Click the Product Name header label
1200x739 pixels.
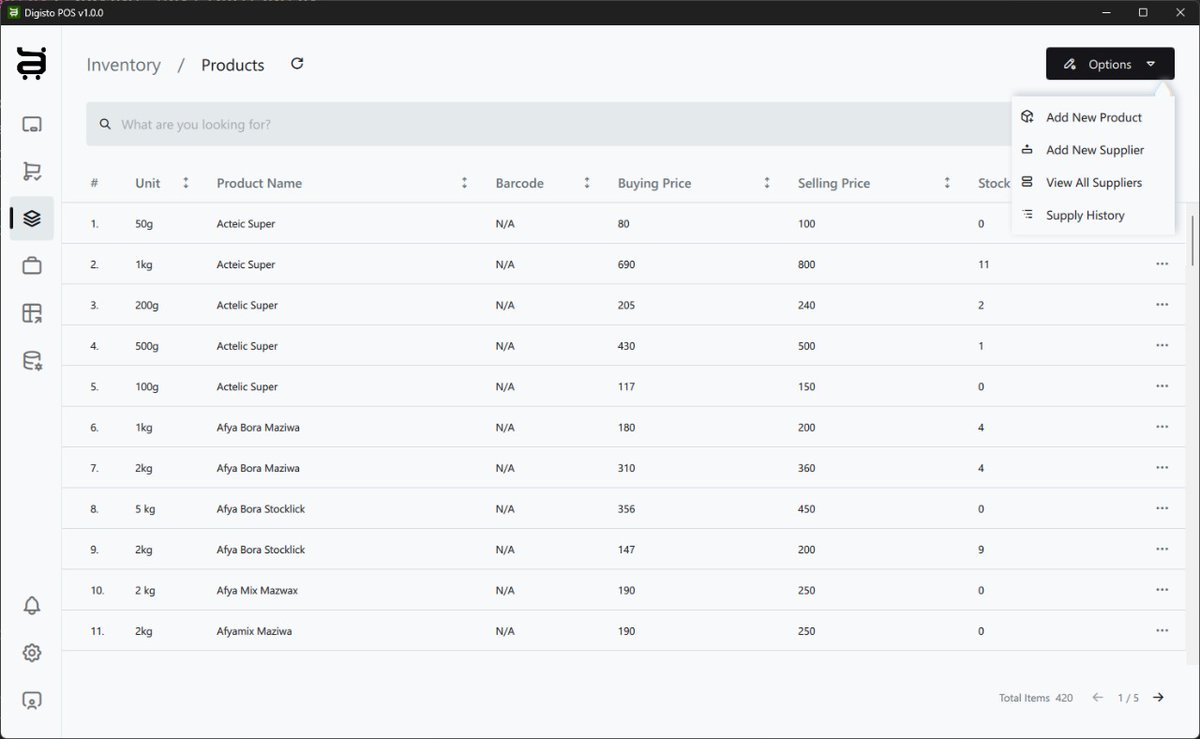[x=259, y=183]
